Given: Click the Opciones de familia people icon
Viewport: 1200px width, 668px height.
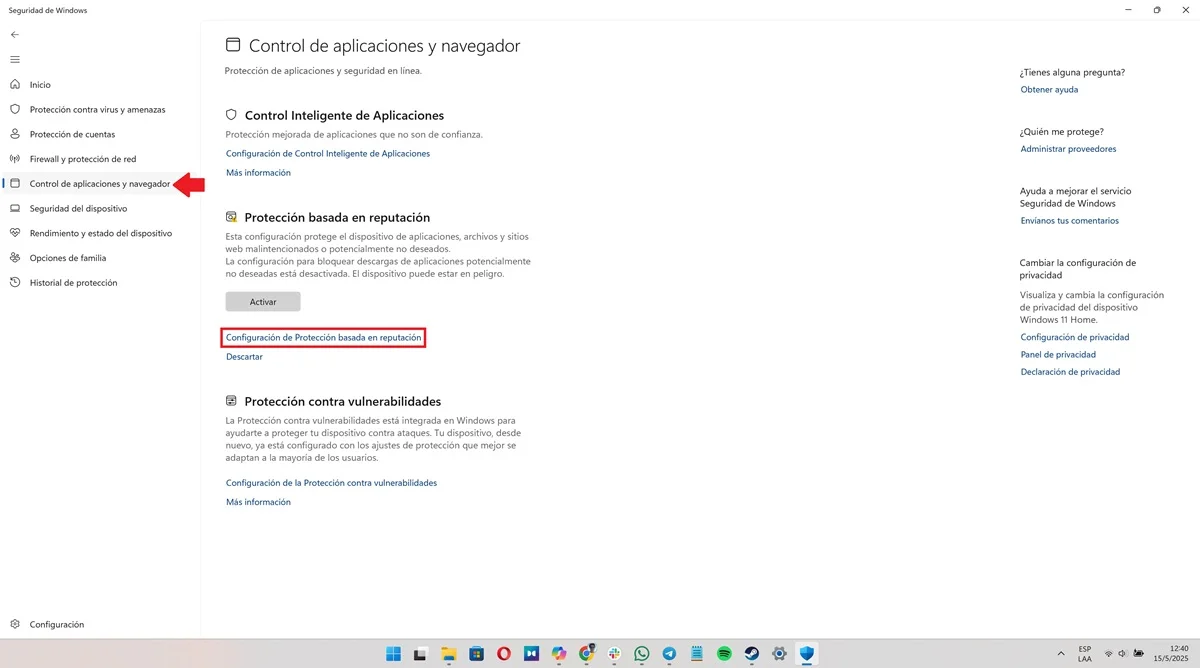Looking at the screenshot, I should pyautogui.click(x=14, y=258).
